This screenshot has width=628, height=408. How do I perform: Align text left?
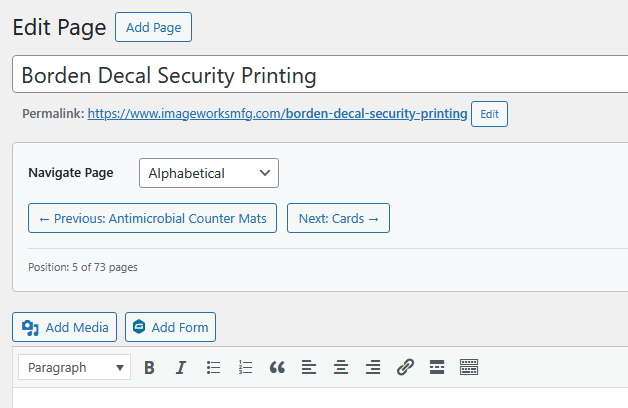pos(309,367)
